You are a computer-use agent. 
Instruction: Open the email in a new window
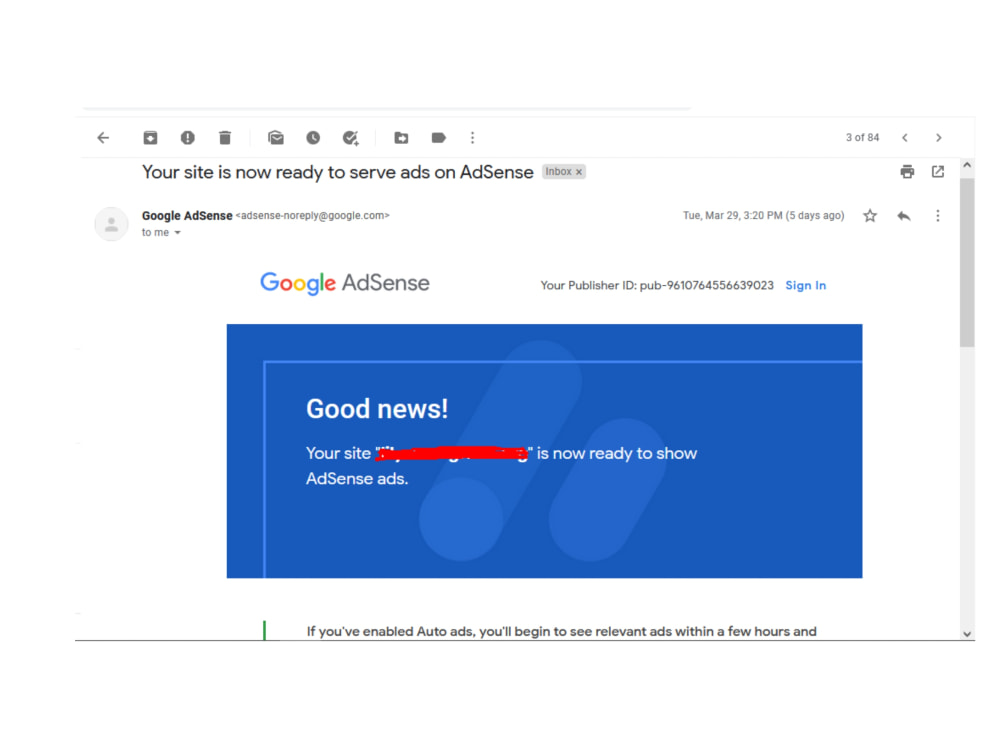[x=938, y=172]
